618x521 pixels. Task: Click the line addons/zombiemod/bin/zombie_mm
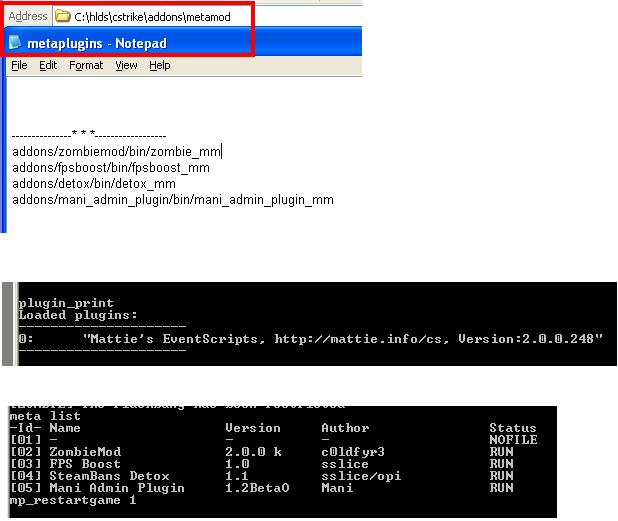click(x=116, y=152)
